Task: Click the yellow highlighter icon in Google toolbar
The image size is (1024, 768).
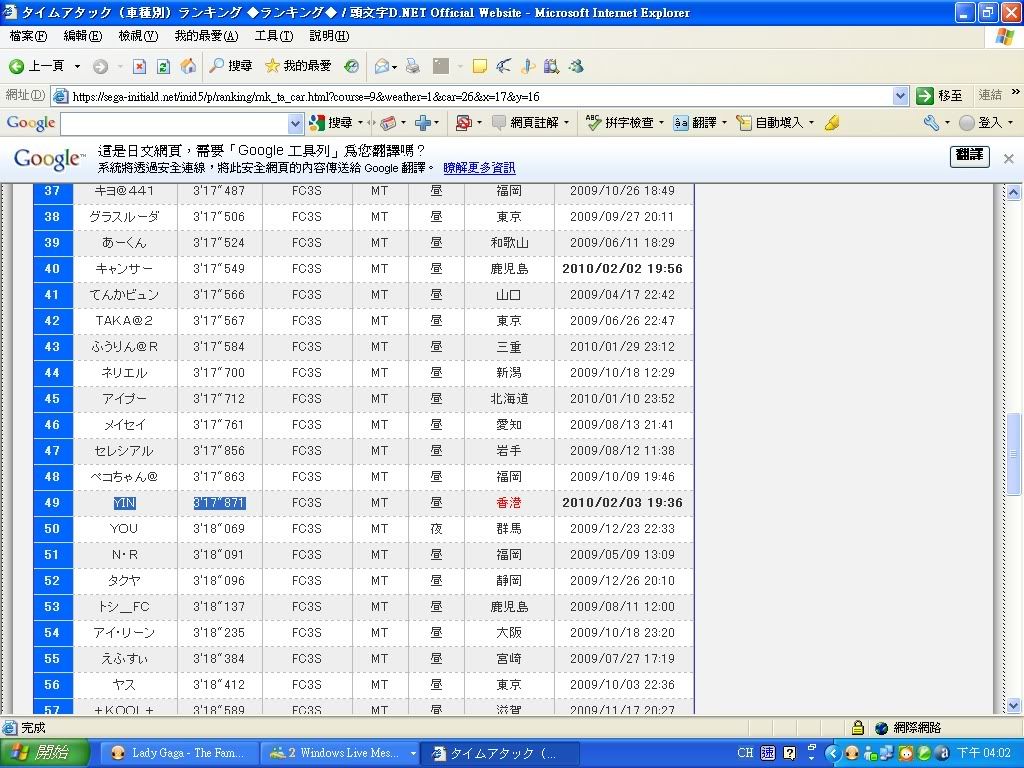Action: coord(831,123)
